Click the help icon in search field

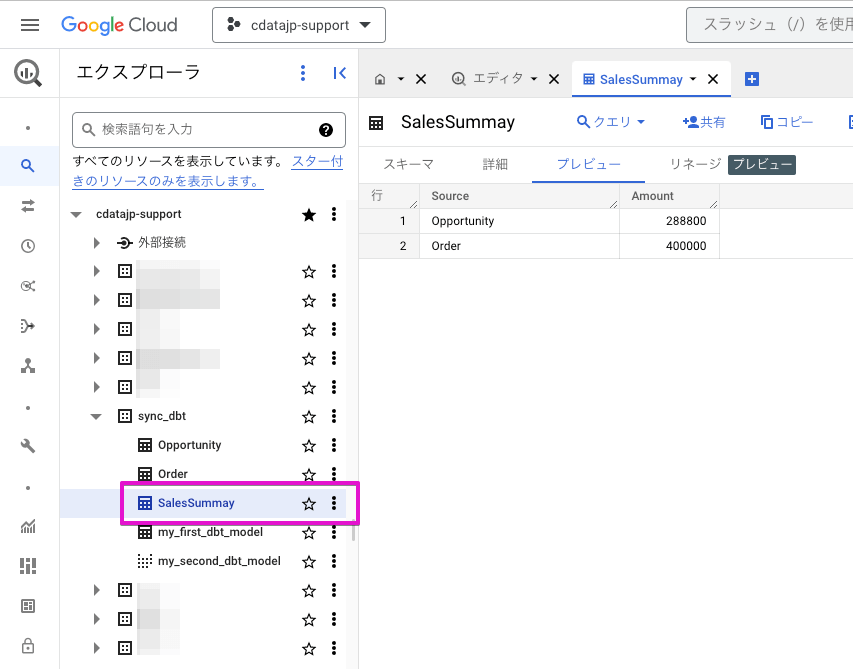[325, 130]
